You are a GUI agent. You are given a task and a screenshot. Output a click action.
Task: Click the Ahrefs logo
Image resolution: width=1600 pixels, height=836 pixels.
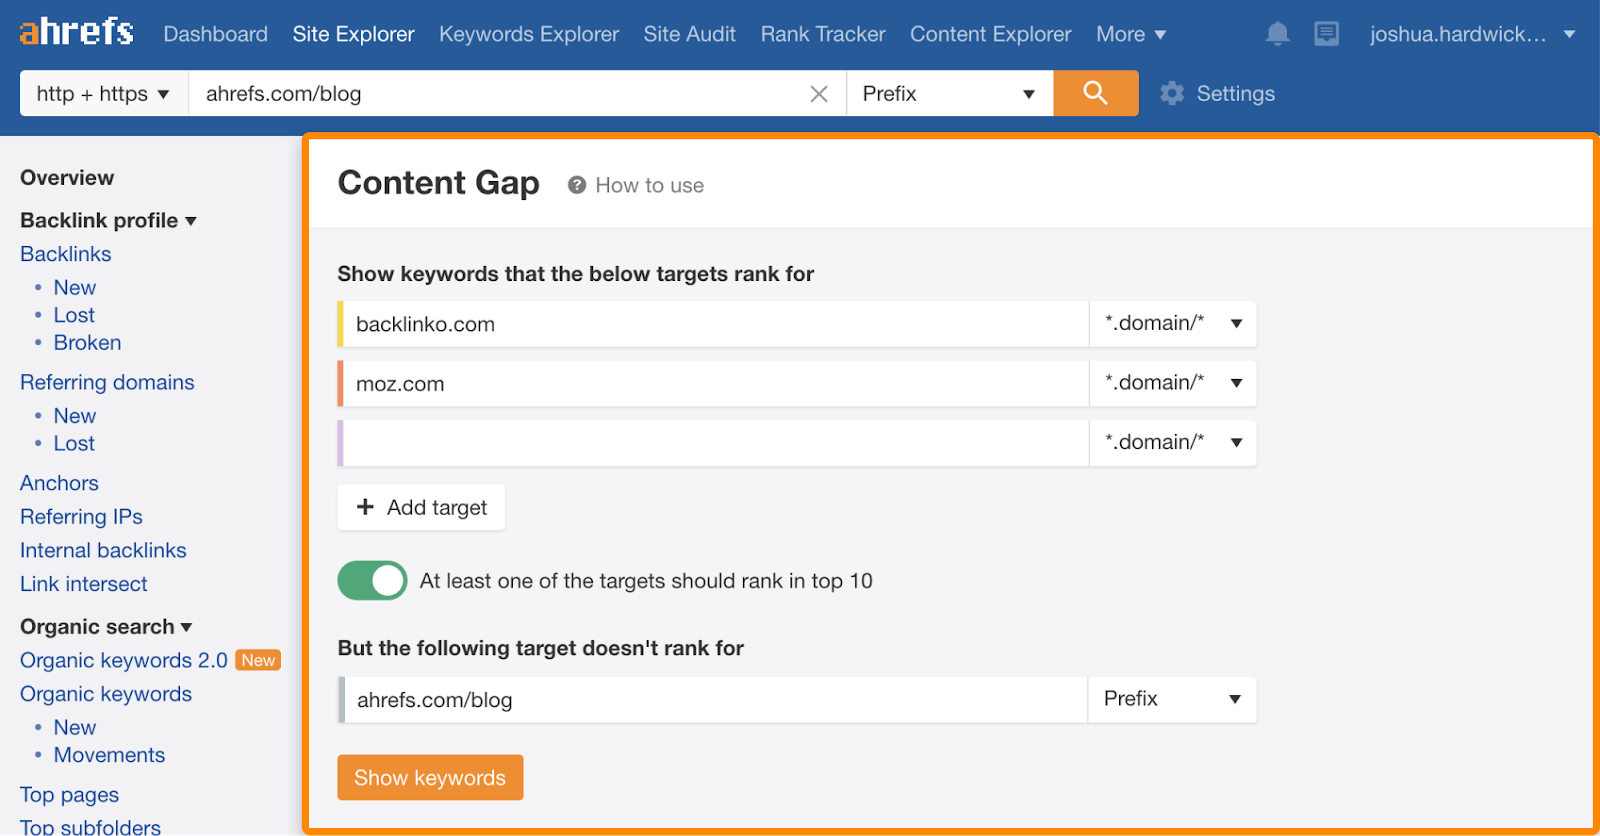[76, 32]
